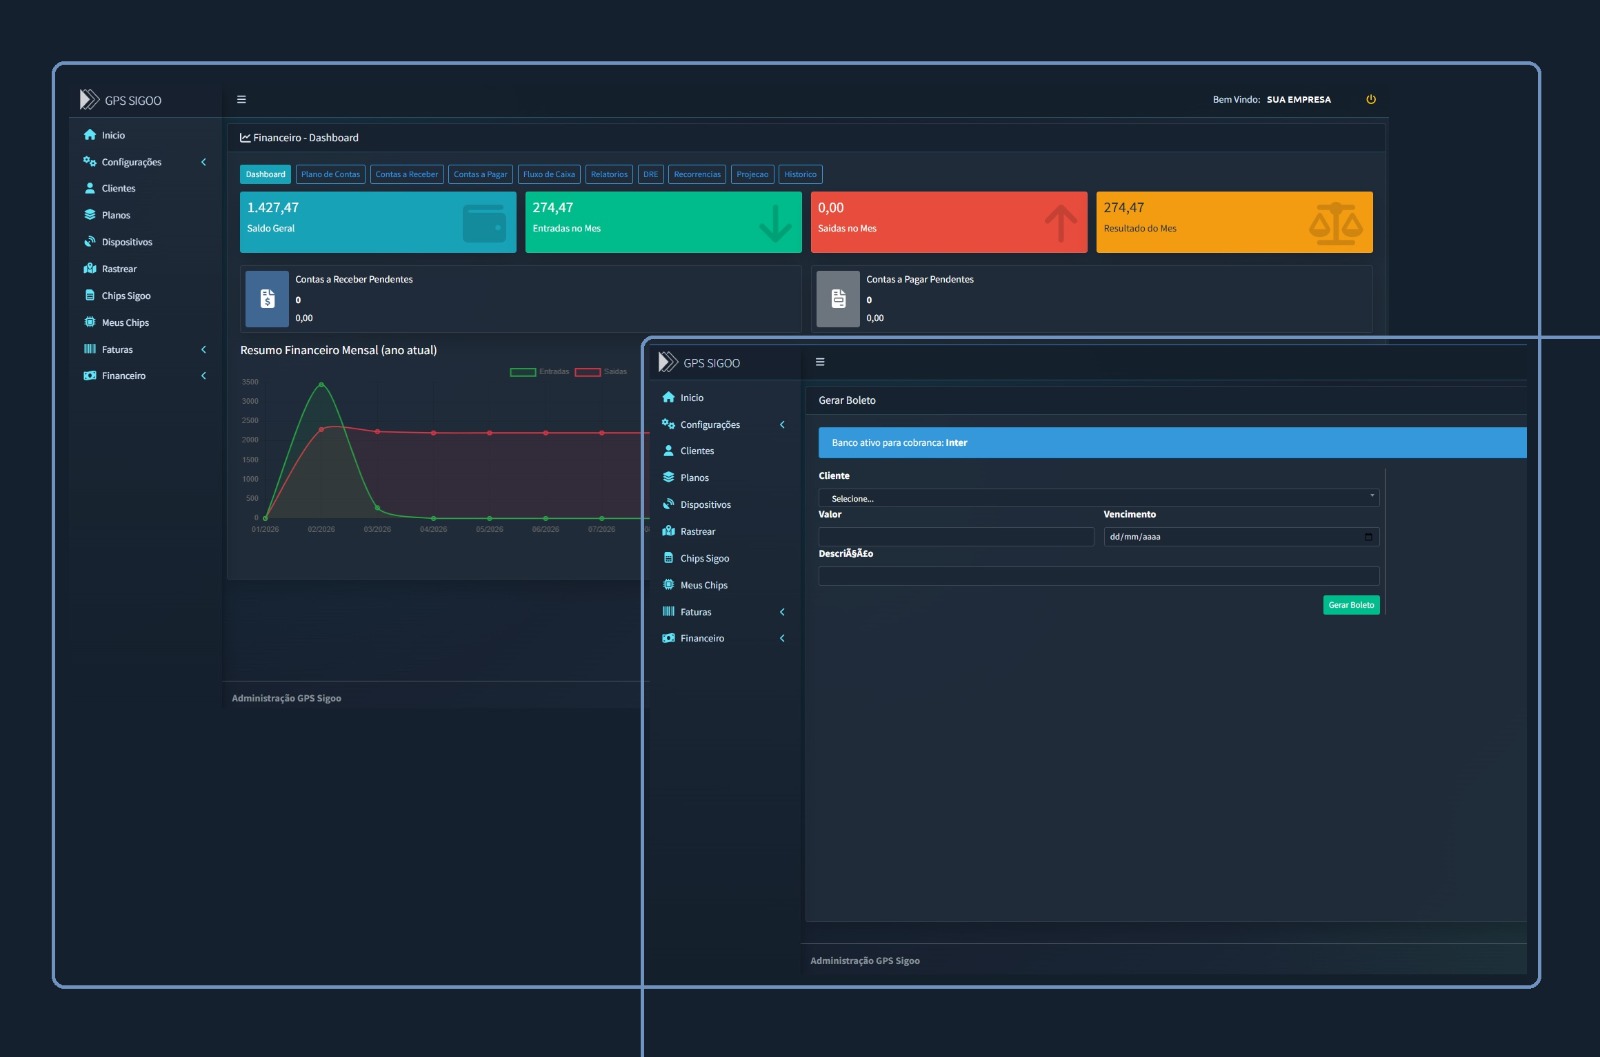Open the Cliente Selecione dropdown

(x=1099, y=498)
